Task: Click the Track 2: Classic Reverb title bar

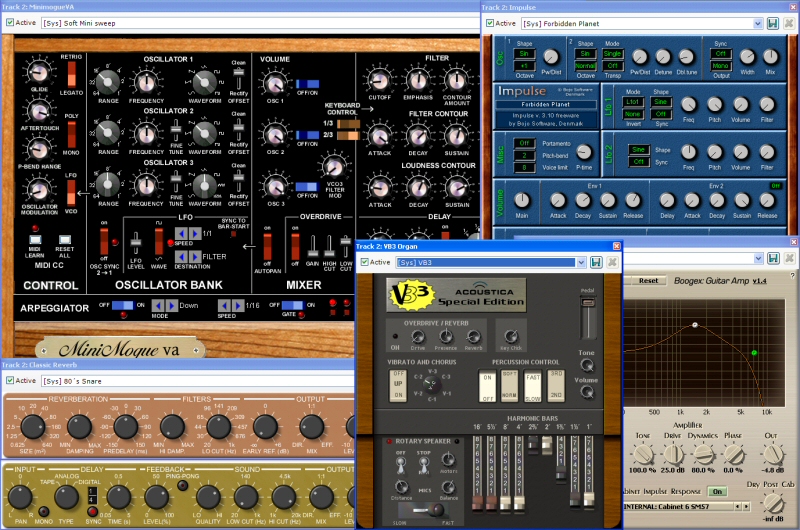Action: pos(178,365)
